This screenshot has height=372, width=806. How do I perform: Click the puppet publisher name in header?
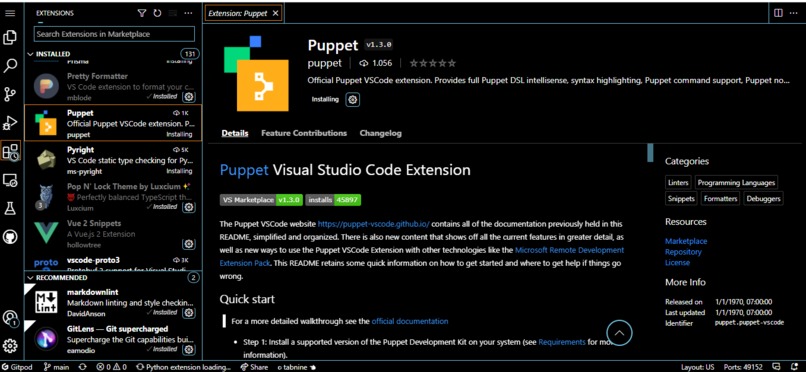[x=324, y=63]
